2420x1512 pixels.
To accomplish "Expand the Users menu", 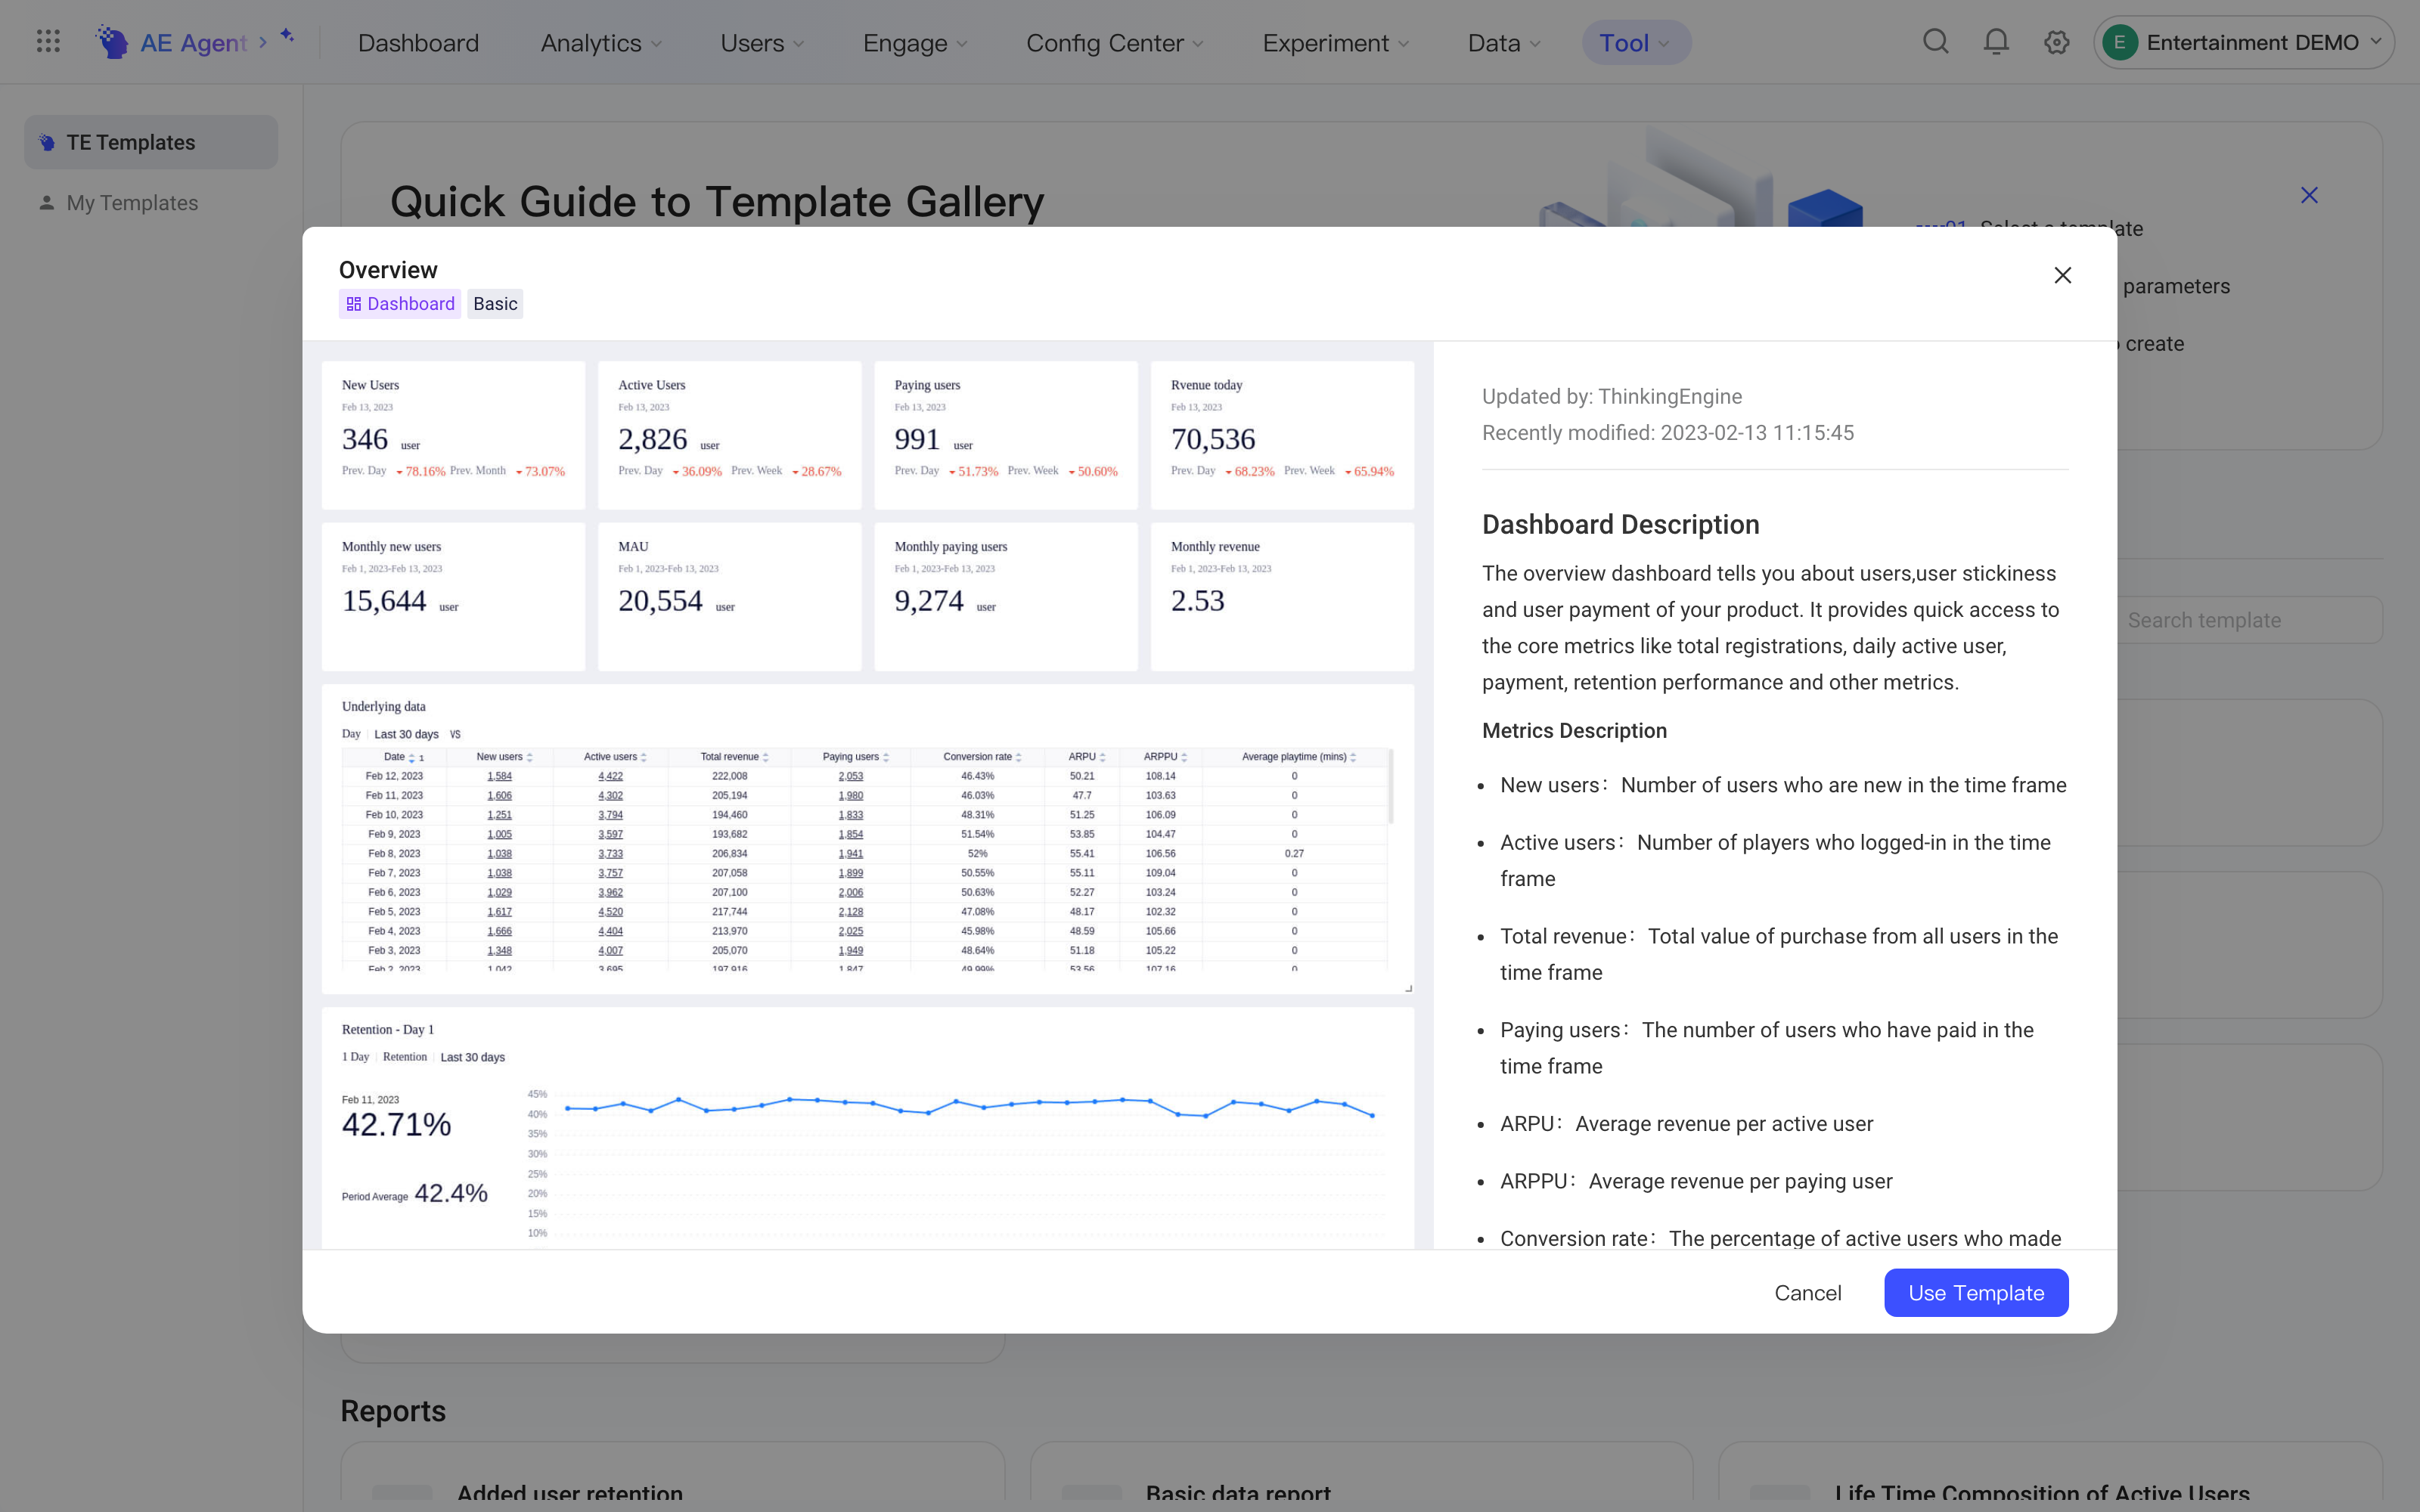I will click(x=762, y=43).
